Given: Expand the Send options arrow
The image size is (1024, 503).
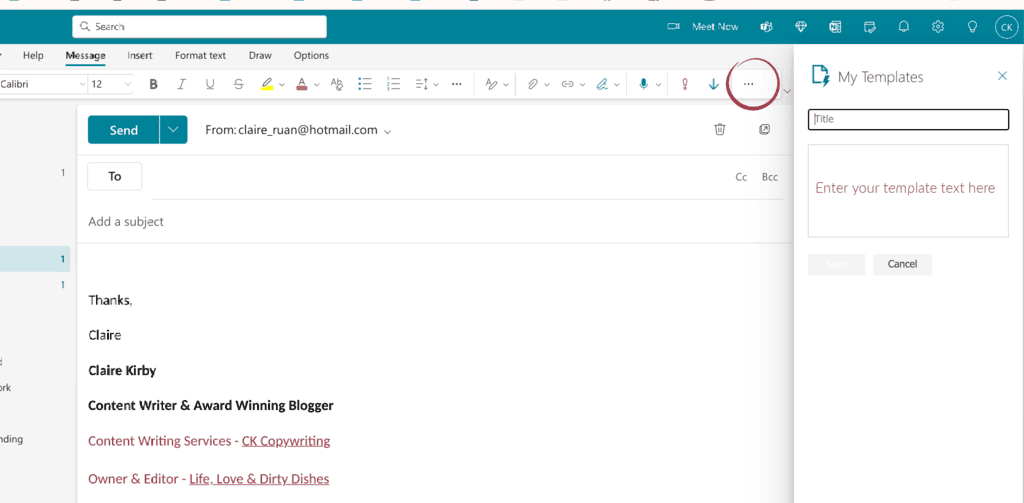Looking at the screenshot, I should tap(173, 129).
